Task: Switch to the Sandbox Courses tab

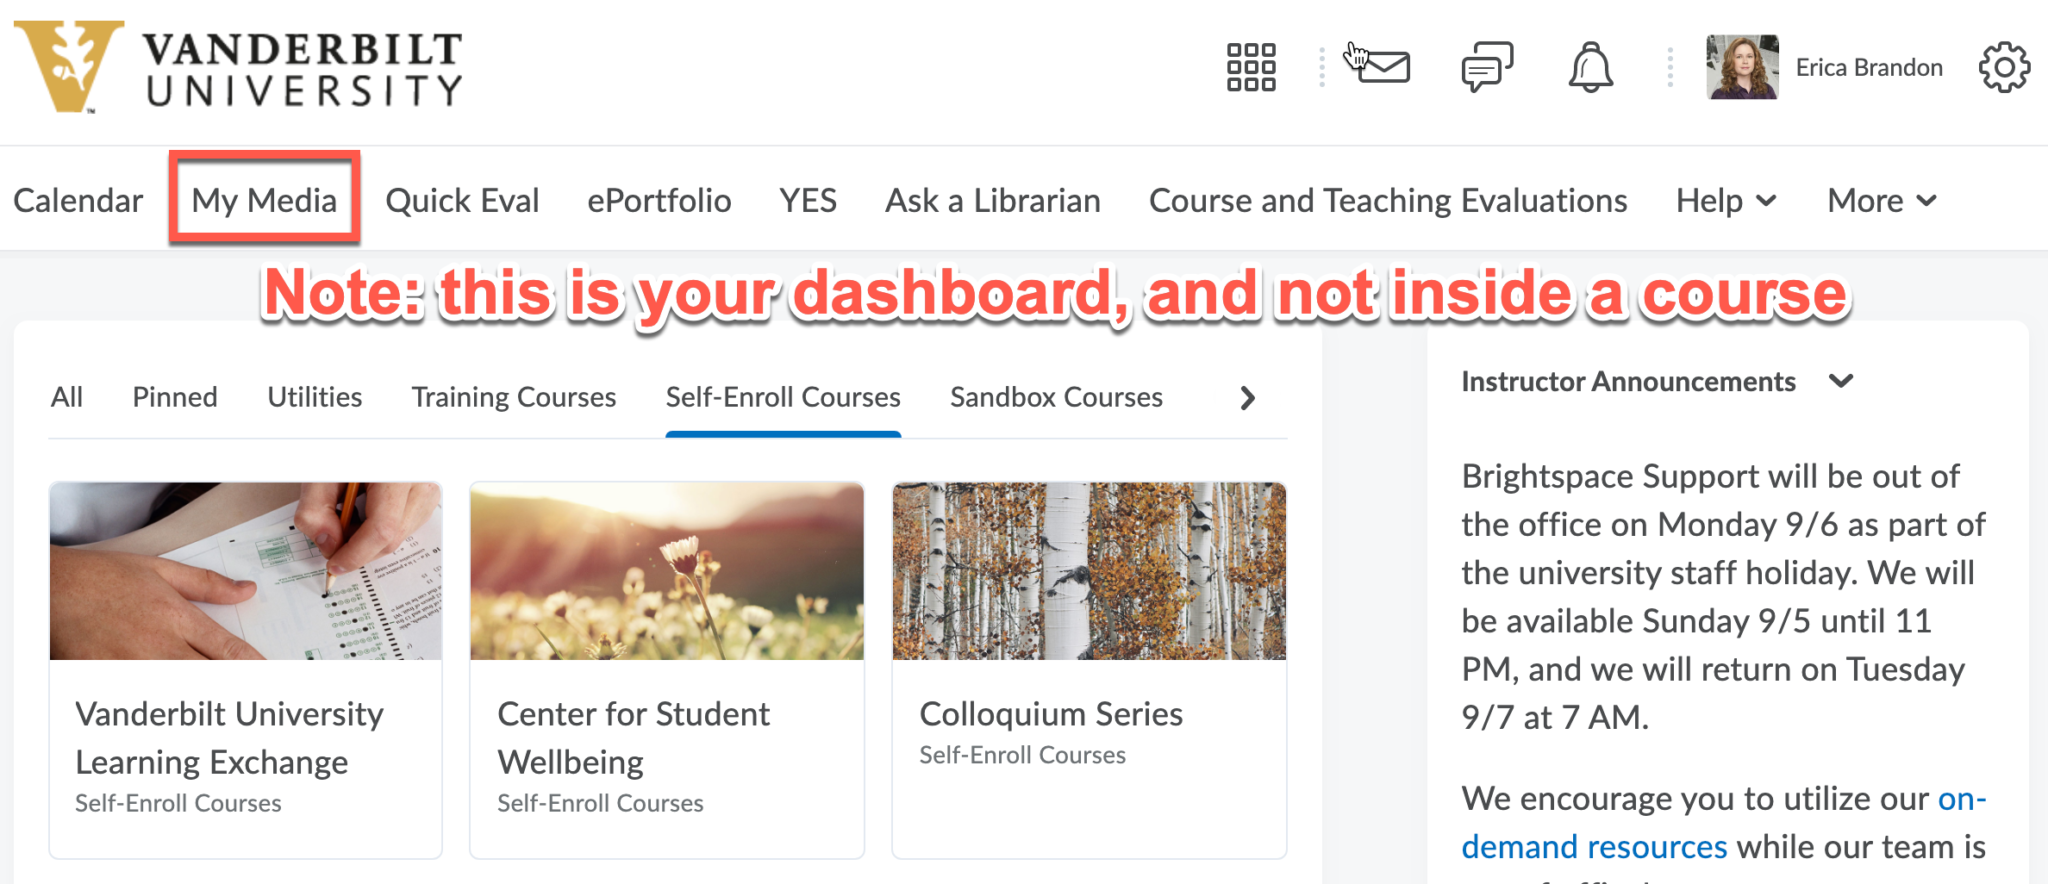Action: (1055, 397)
